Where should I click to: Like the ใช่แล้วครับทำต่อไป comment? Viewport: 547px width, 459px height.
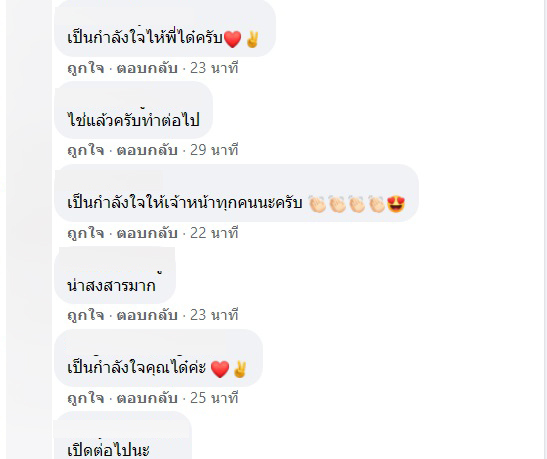click(x=85, y=150)
